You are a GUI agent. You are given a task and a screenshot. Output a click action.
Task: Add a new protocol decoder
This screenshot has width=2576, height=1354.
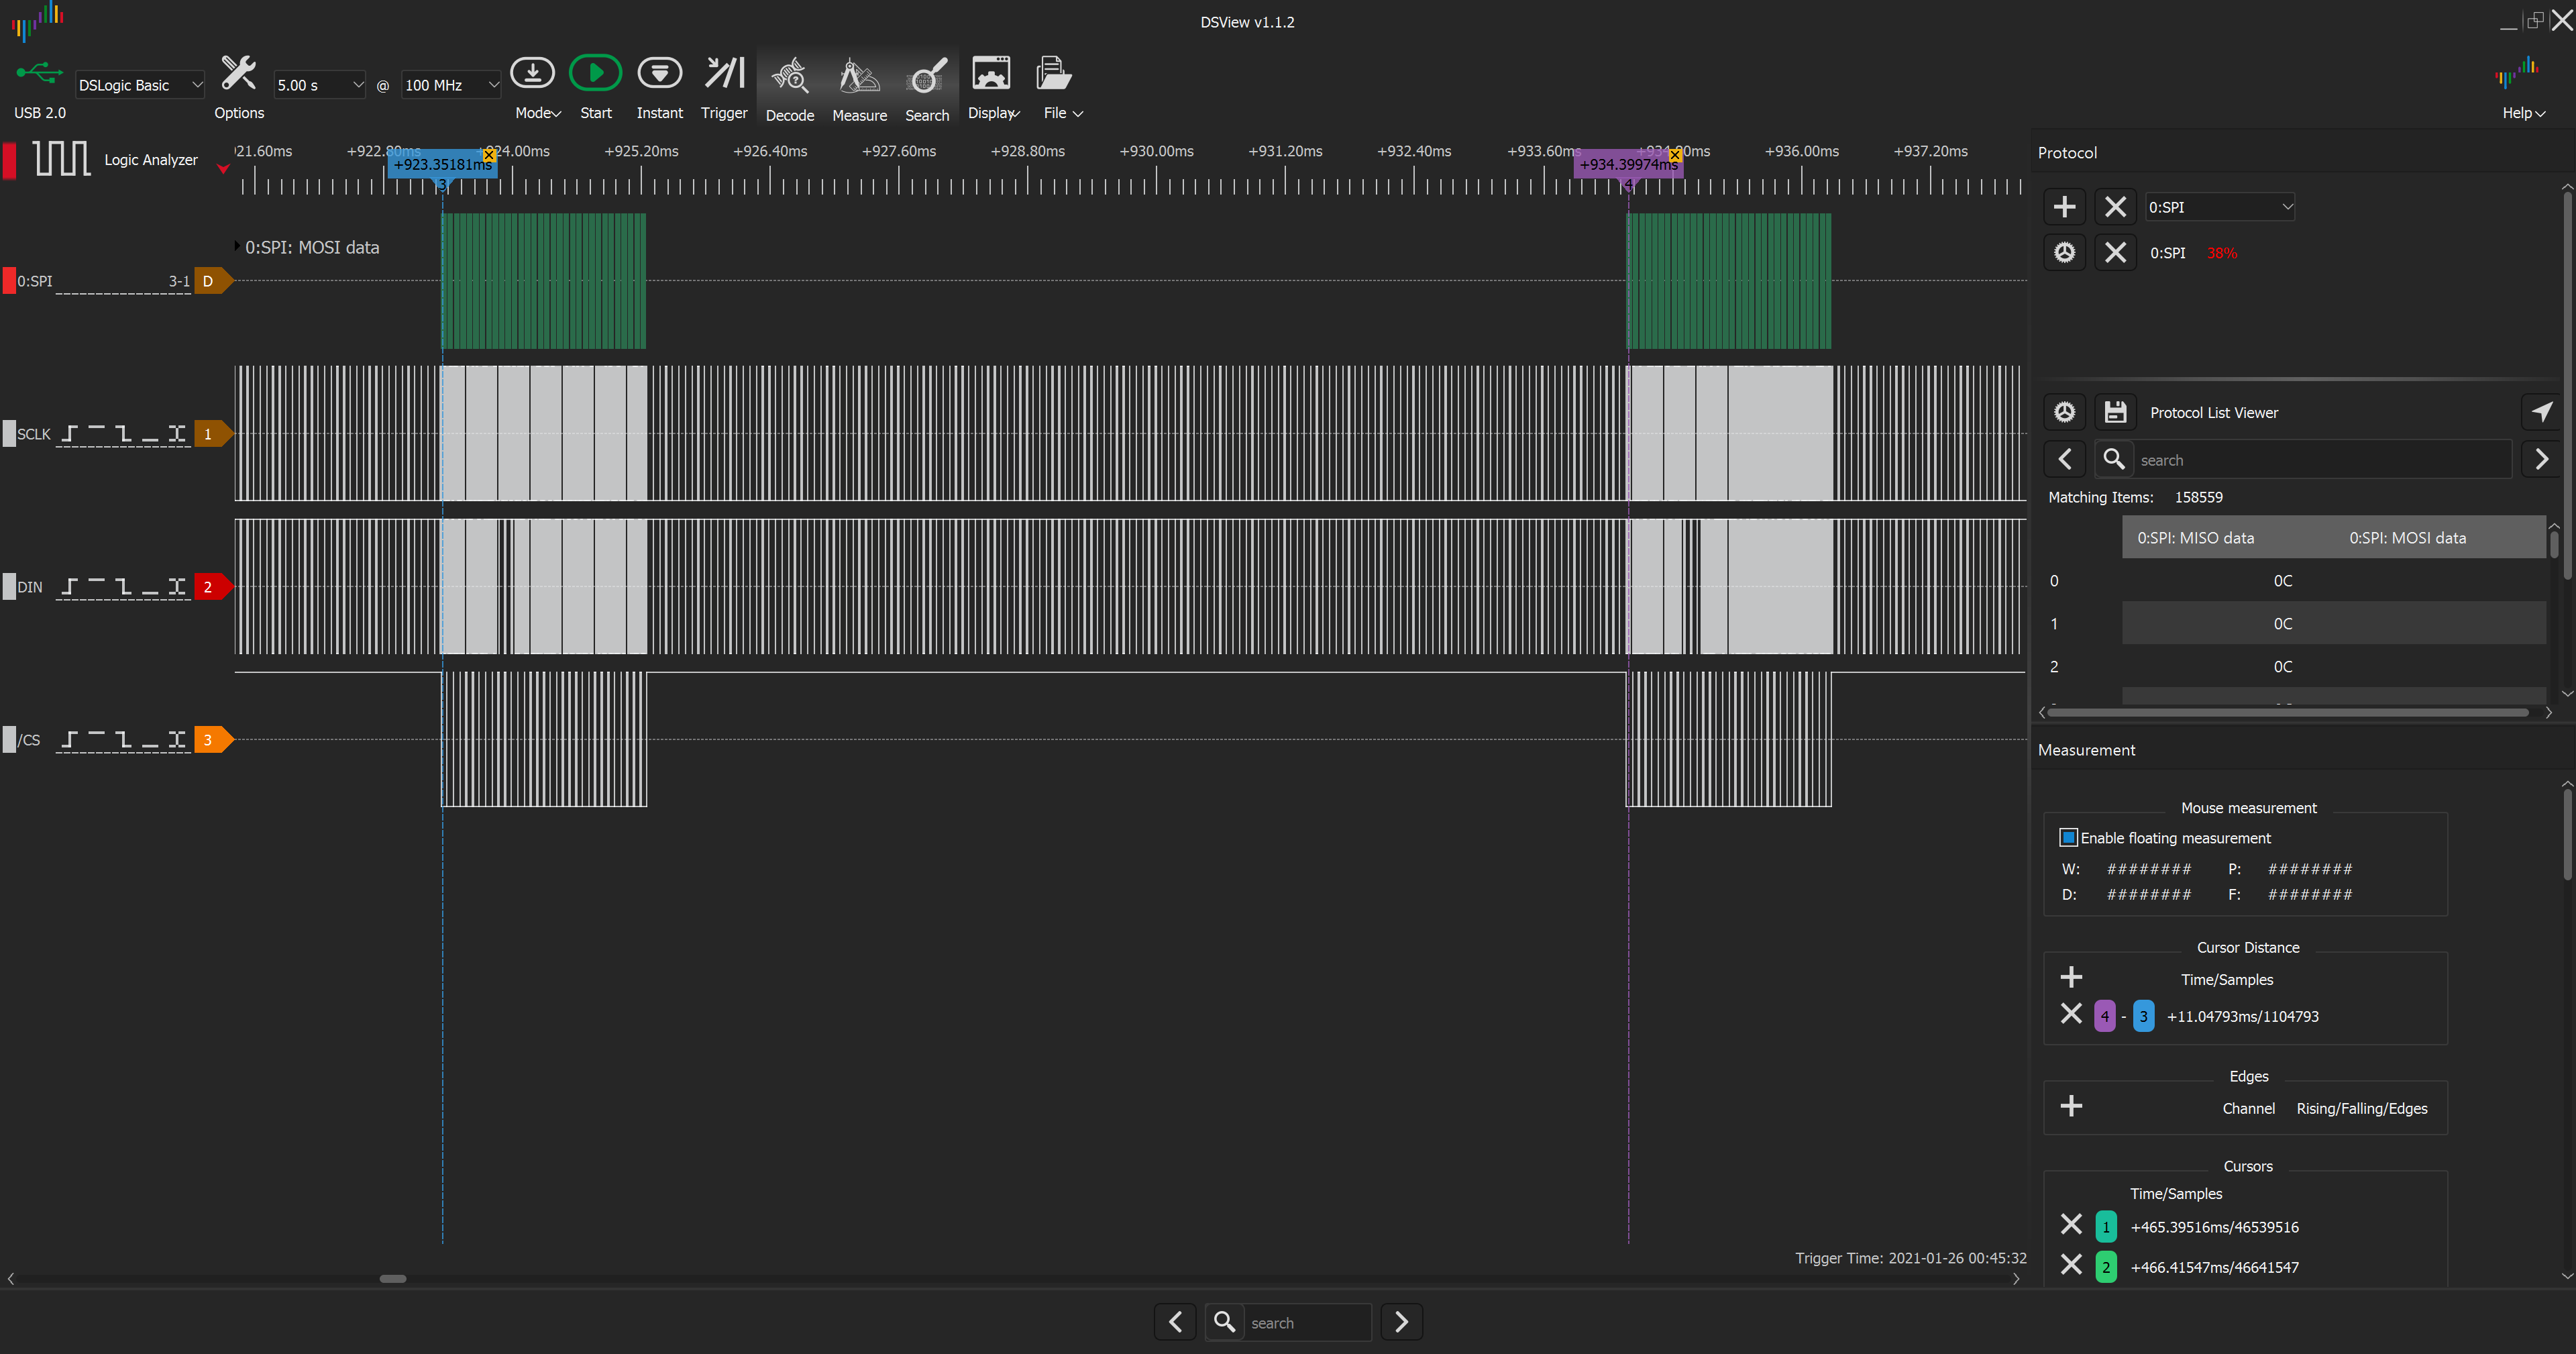tap(2064, 207)
